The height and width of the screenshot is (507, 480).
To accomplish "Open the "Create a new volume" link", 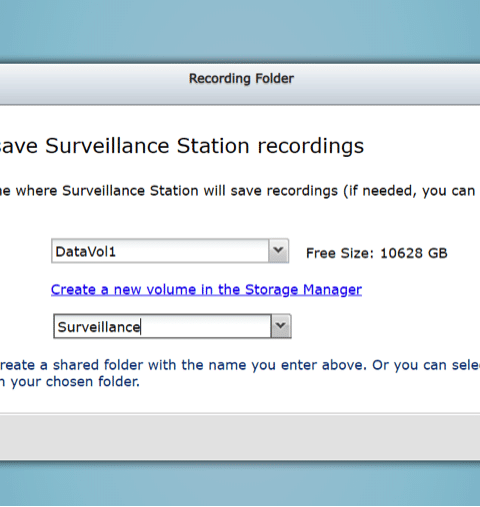I will (206, 290).
